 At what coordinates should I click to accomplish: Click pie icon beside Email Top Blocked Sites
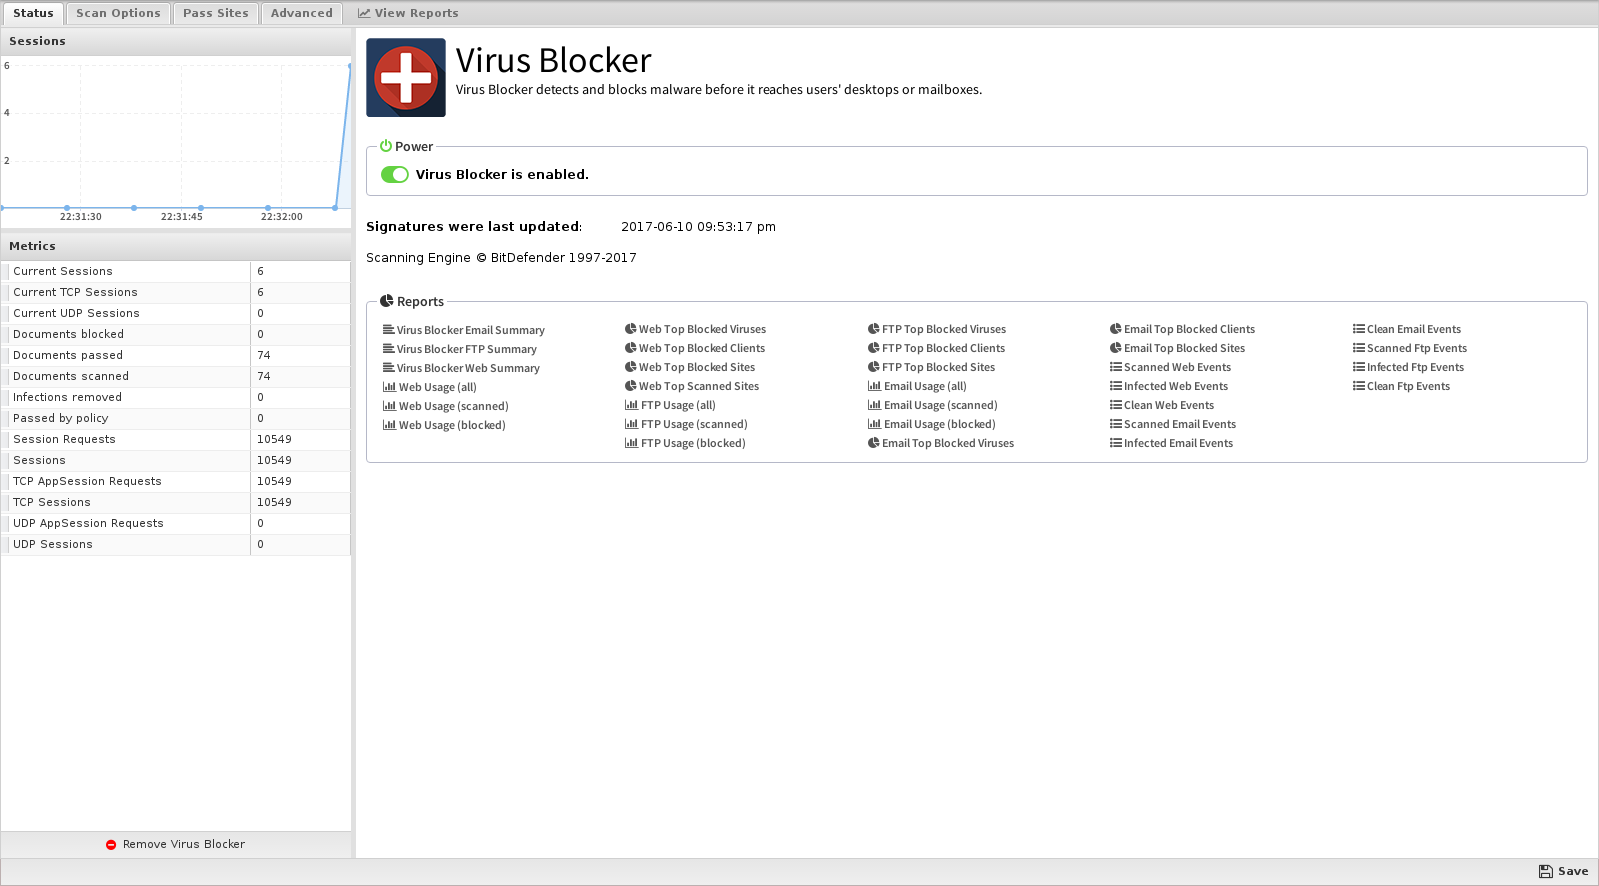pos(1116,347)
